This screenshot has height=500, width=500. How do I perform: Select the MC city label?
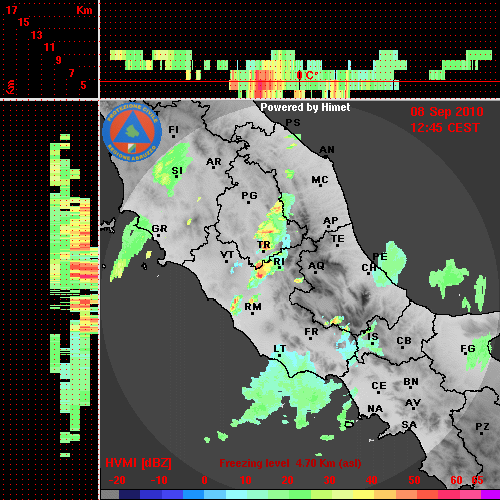click(x=320, y=180)
